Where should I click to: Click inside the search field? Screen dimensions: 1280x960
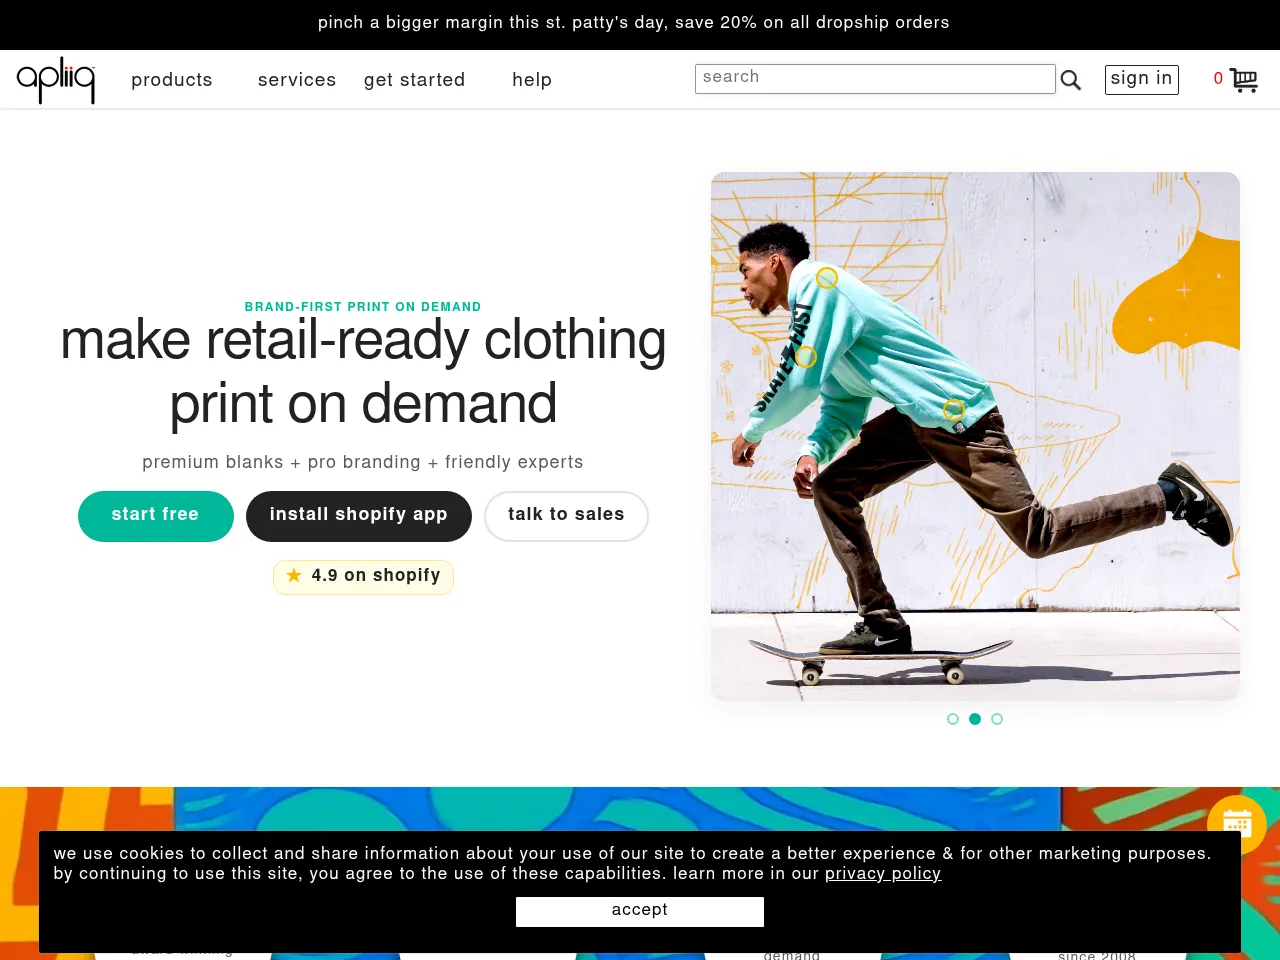pyautogui.click(x=875, y=78)
